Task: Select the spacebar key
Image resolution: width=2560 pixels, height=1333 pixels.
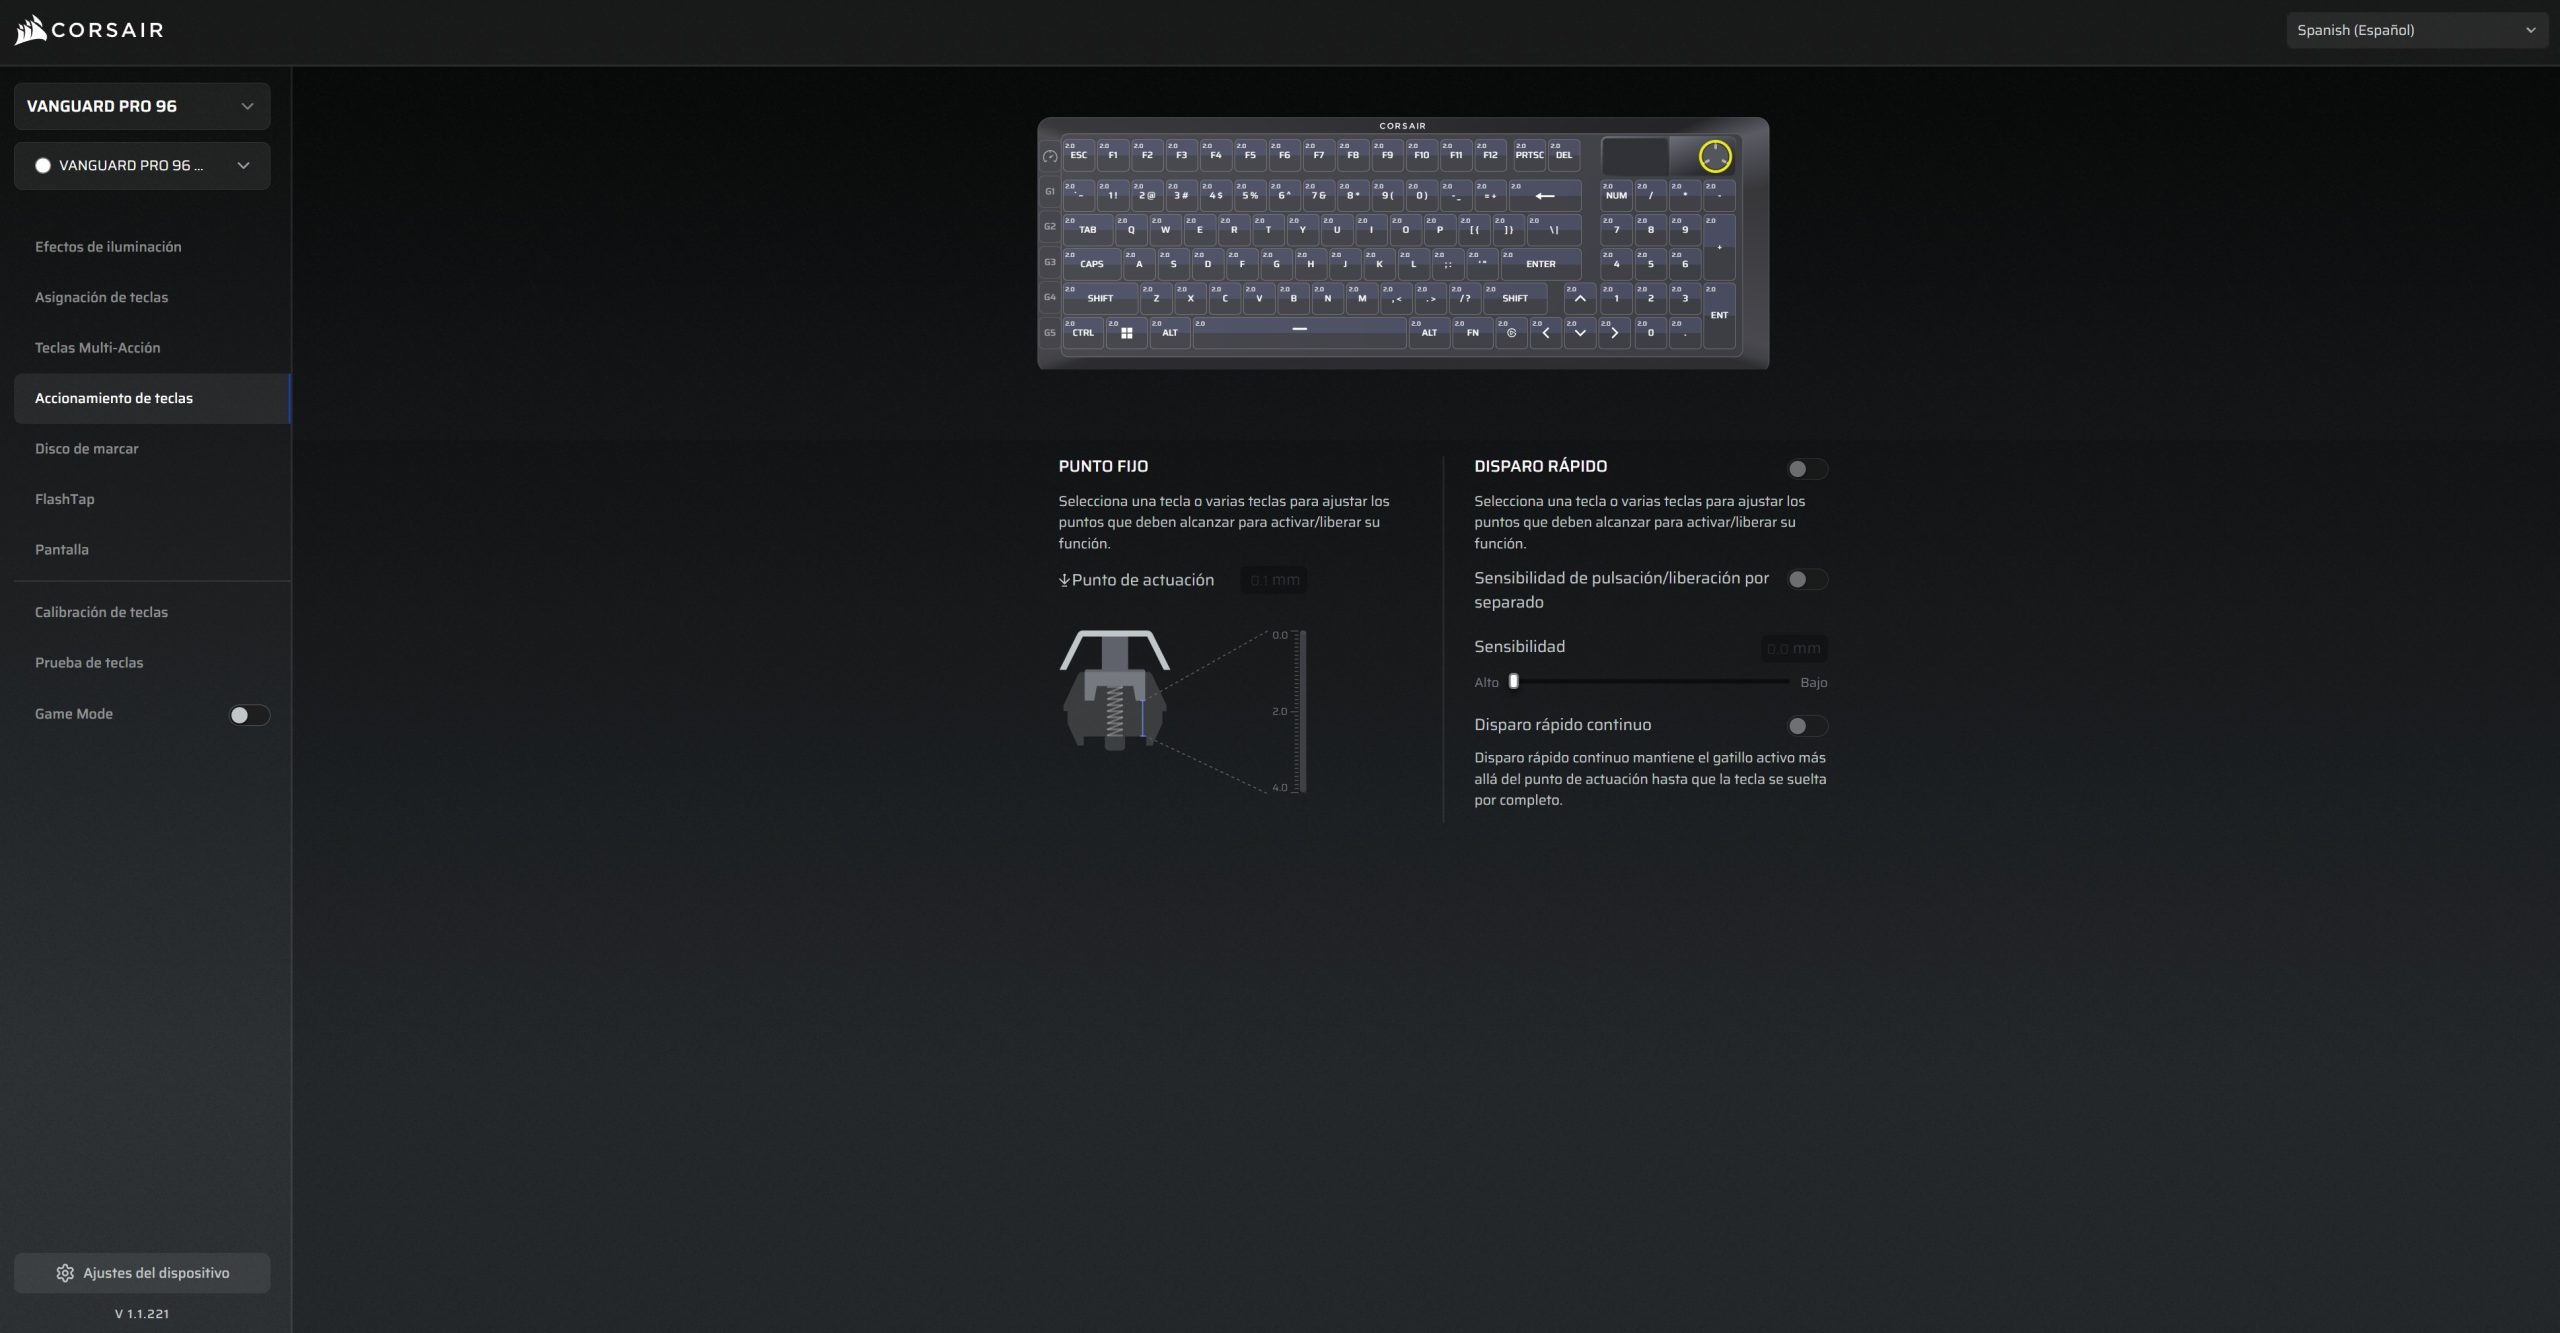Action: tap(1299, 332)
